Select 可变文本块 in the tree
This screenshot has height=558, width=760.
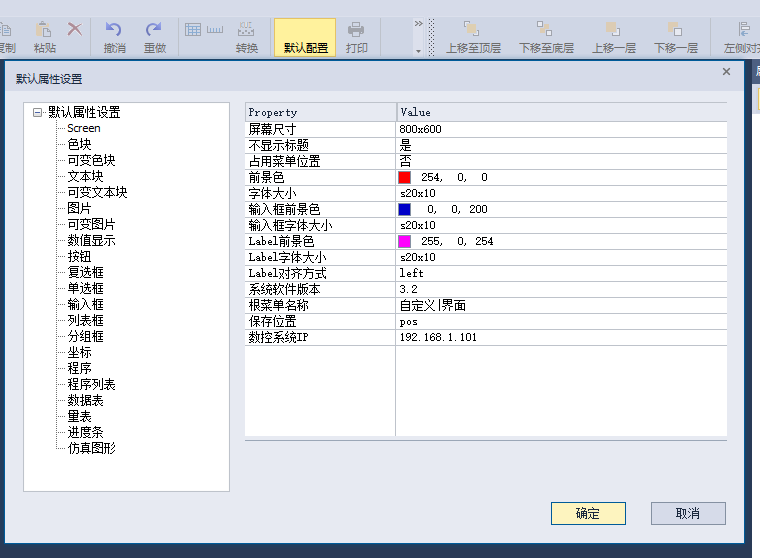coord(97,192)
